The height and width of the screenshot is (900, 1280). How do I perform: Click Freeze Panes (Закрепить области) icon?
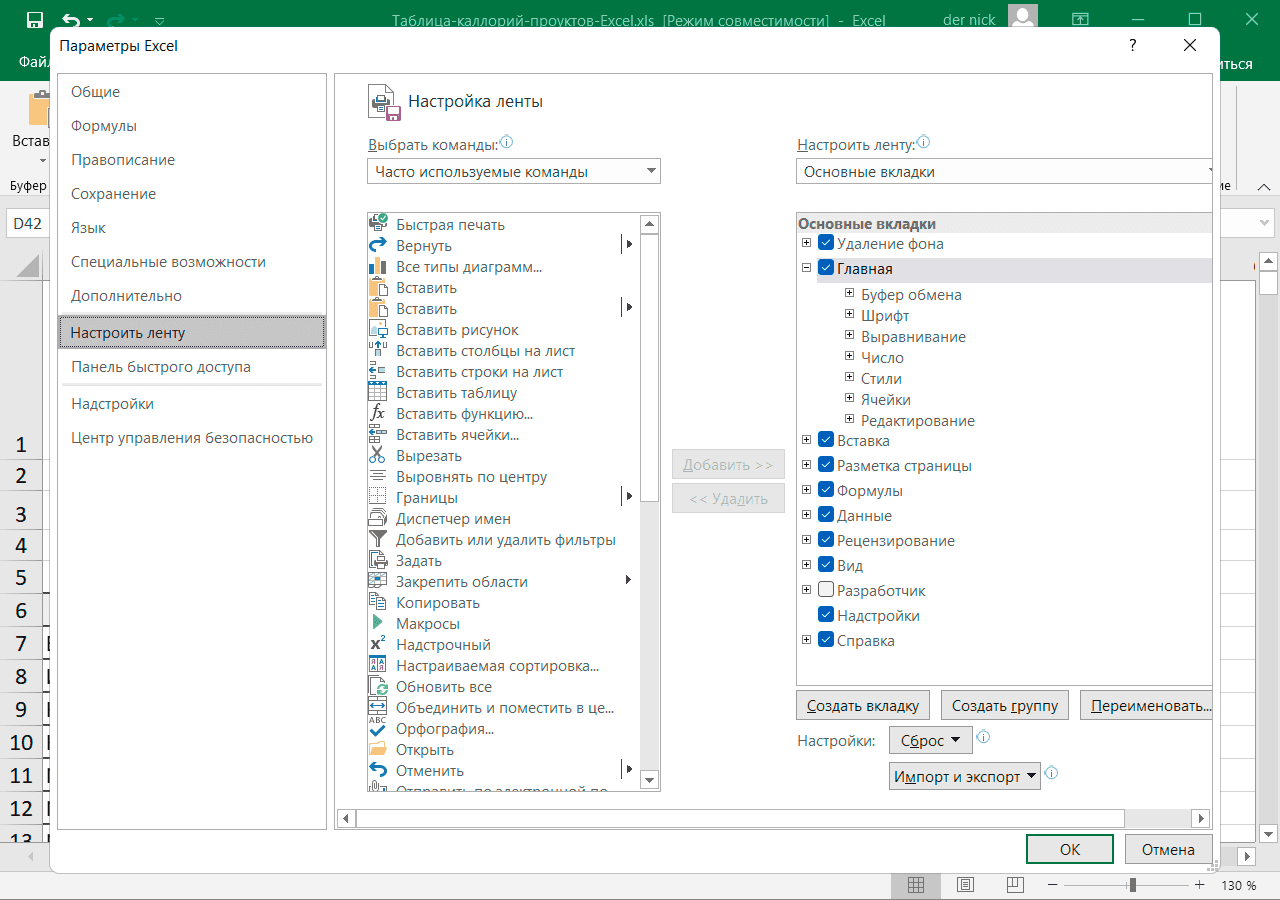point(378,581)
